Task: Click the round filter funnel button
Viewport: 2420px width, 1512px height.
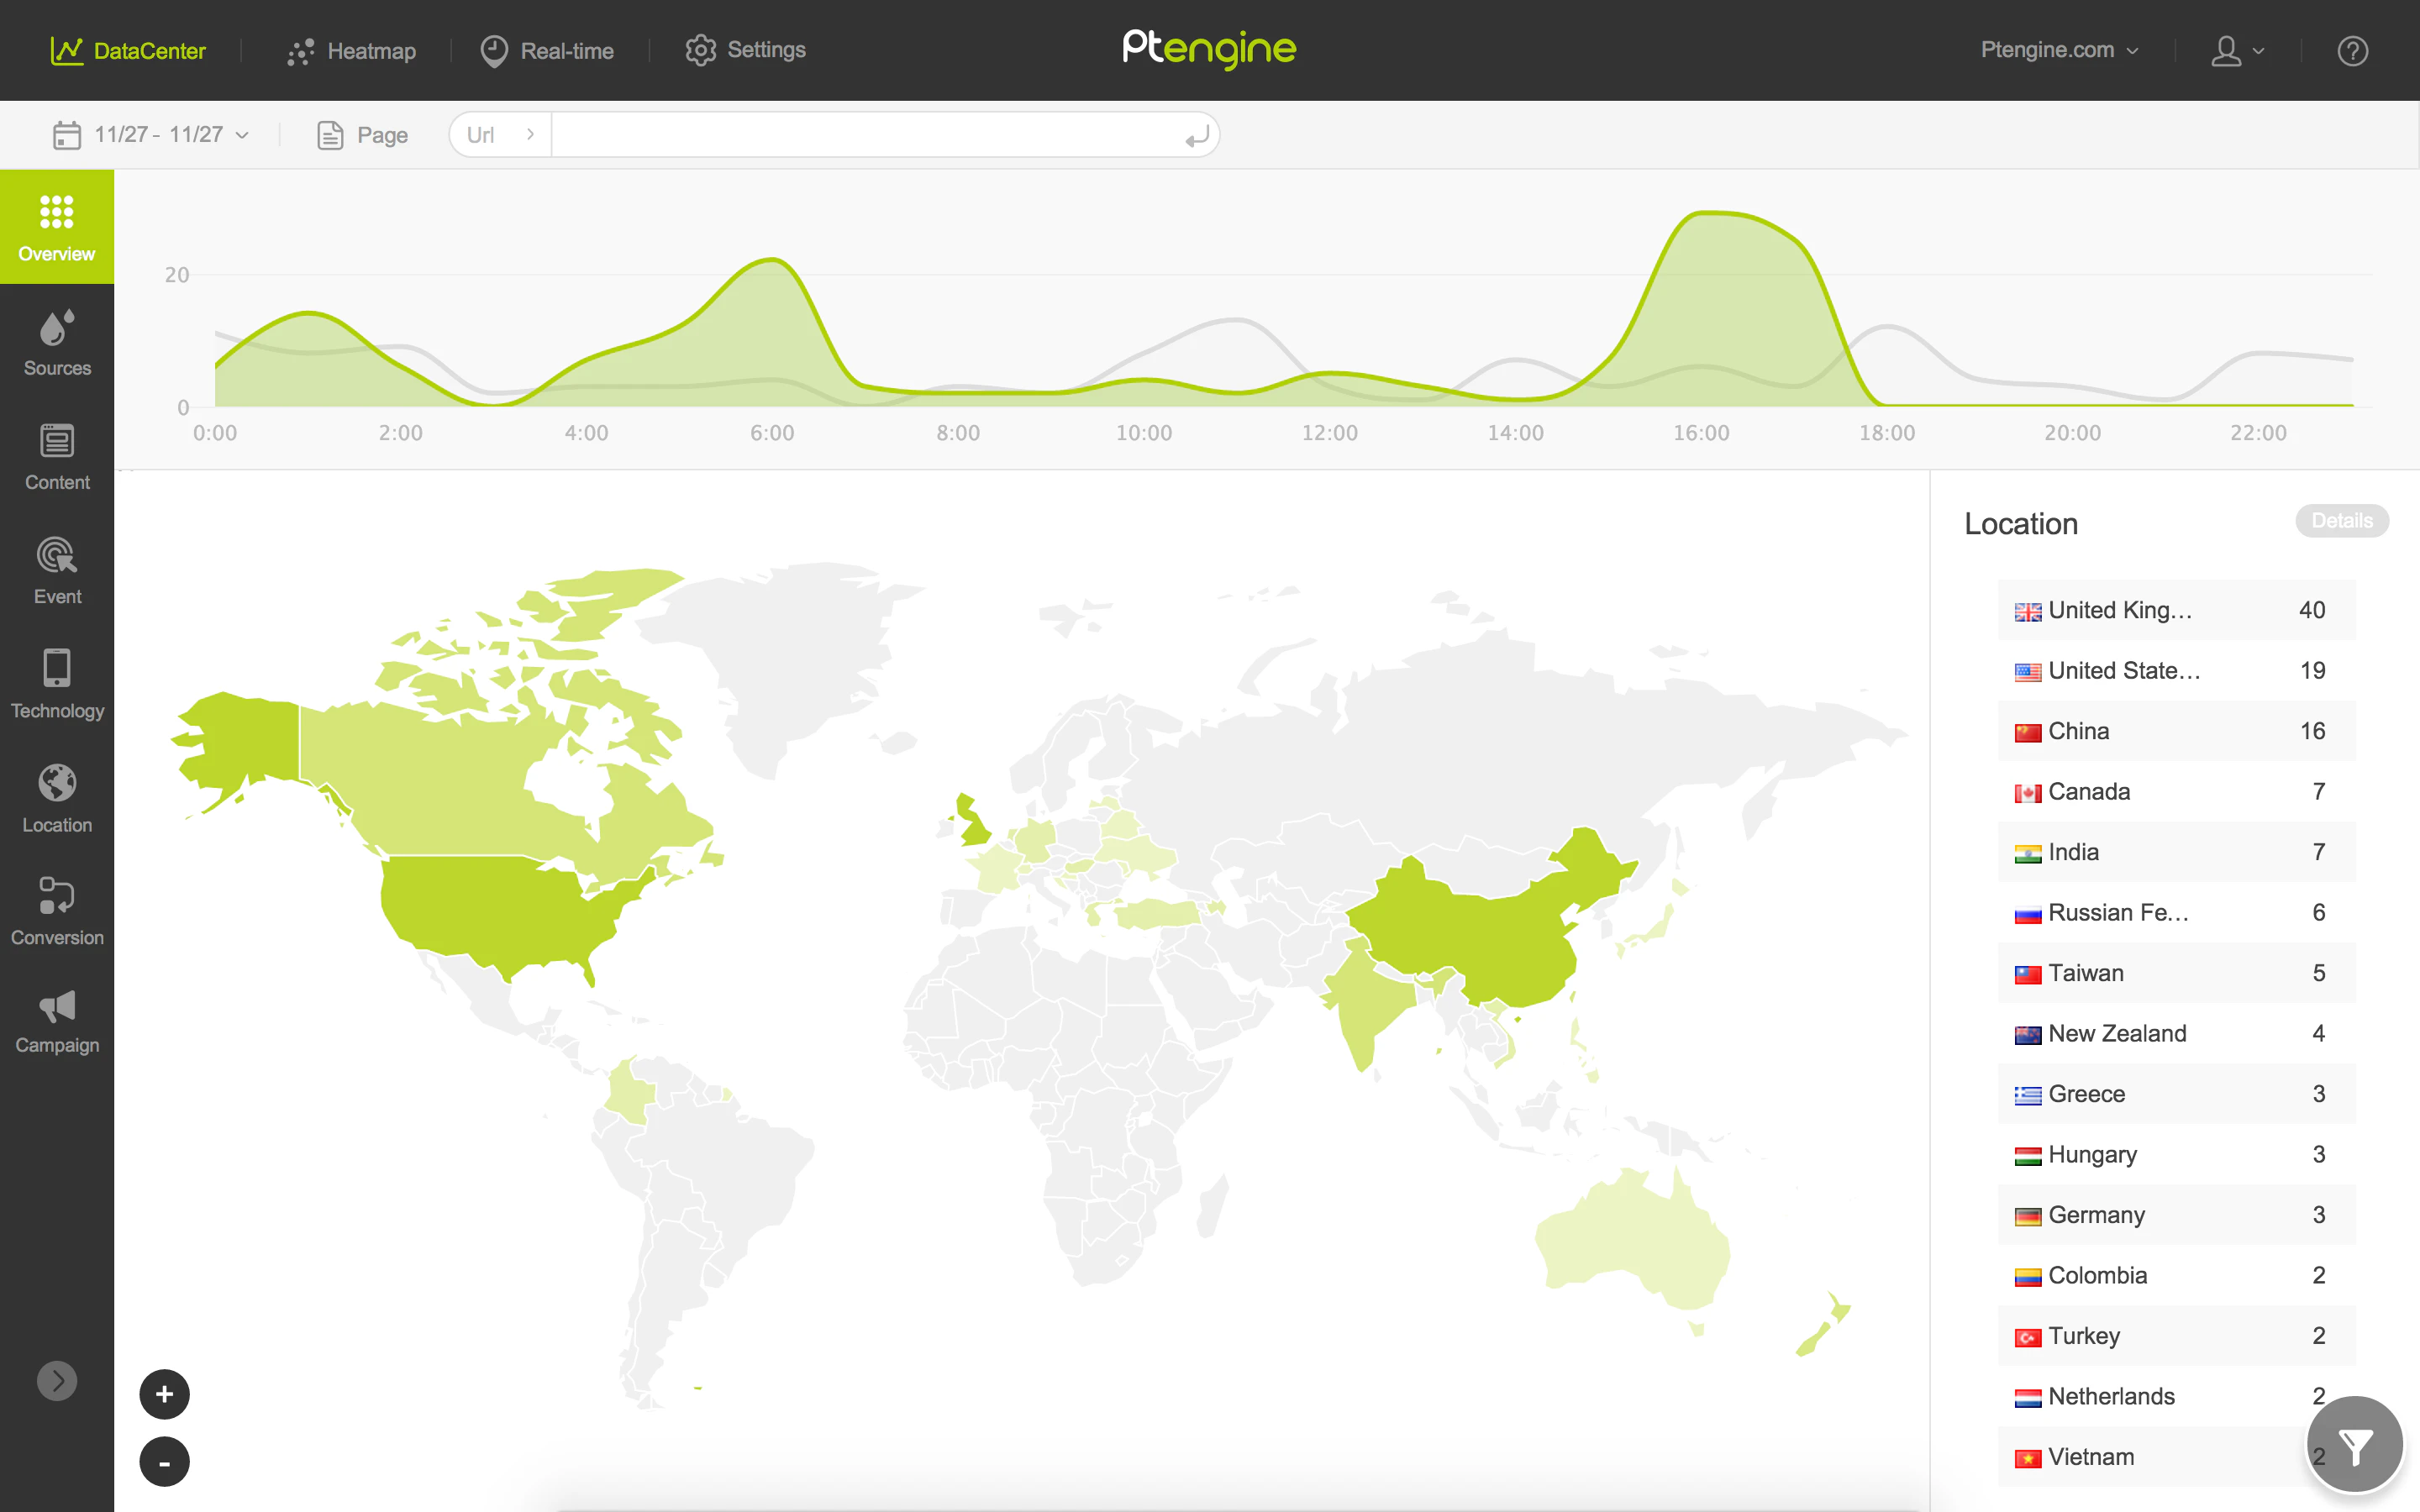Action: tap(2354, 1445)
